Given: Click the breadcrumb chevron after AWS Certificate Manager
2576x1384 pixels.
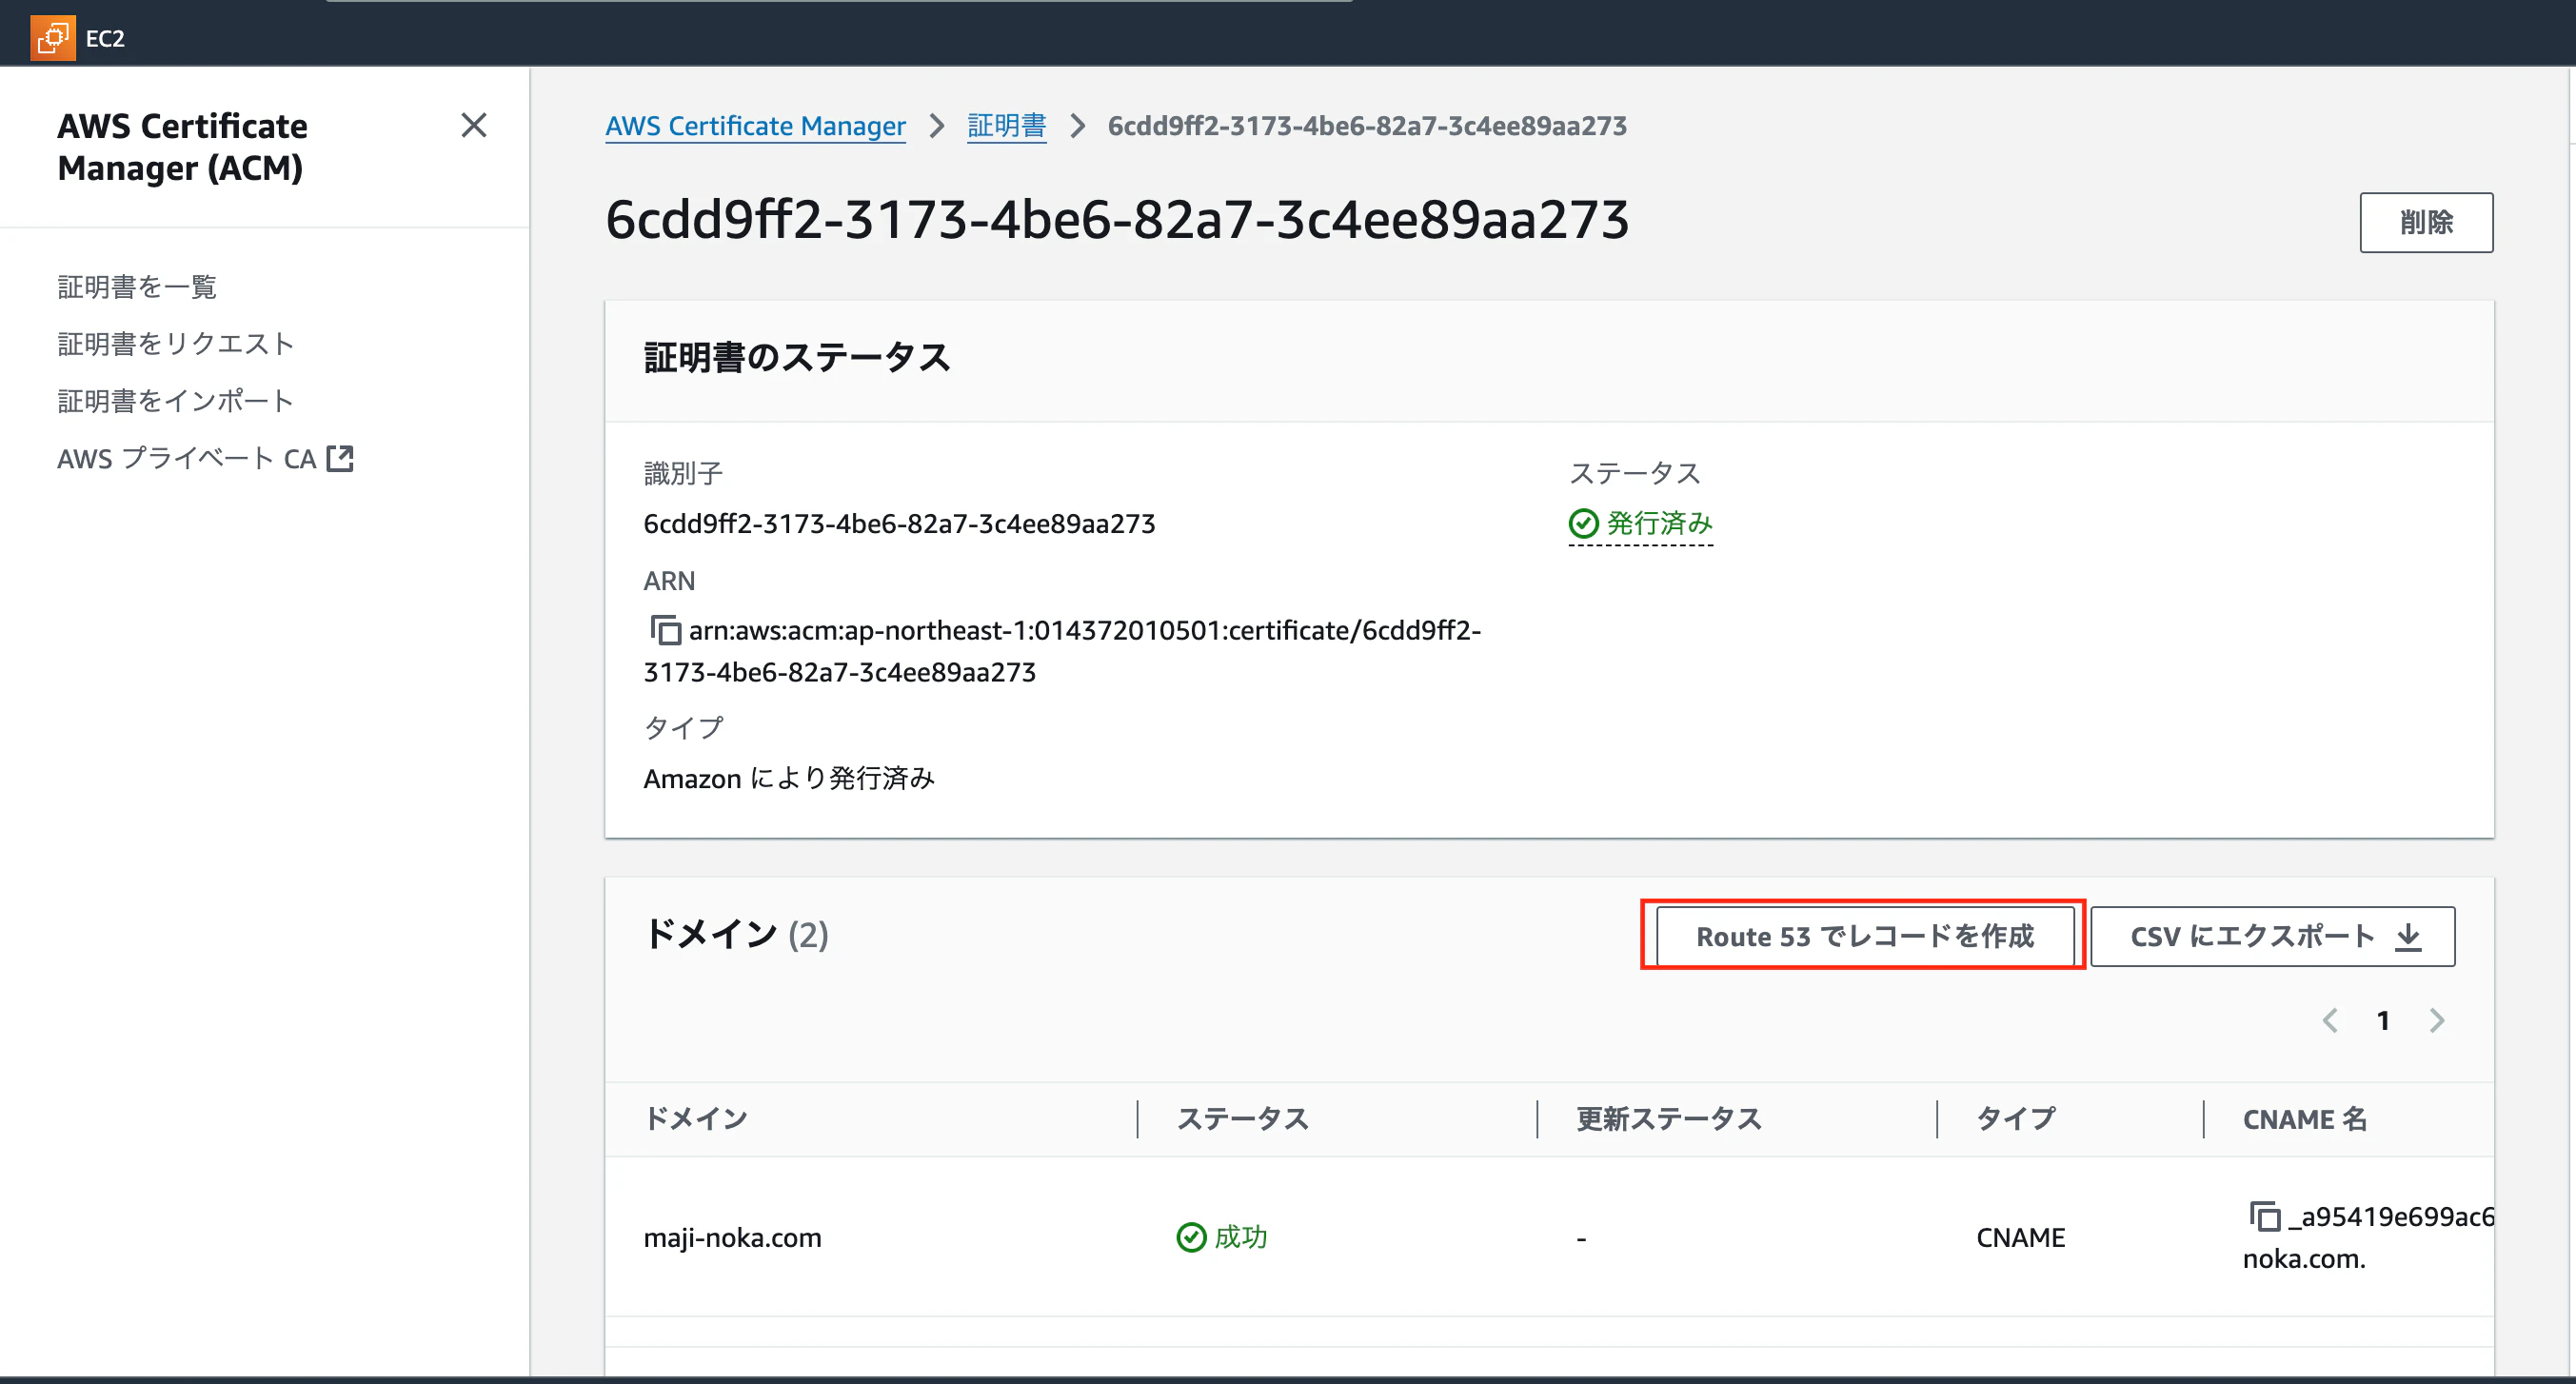Looking at the screenshot, I should tap(936, 126).
